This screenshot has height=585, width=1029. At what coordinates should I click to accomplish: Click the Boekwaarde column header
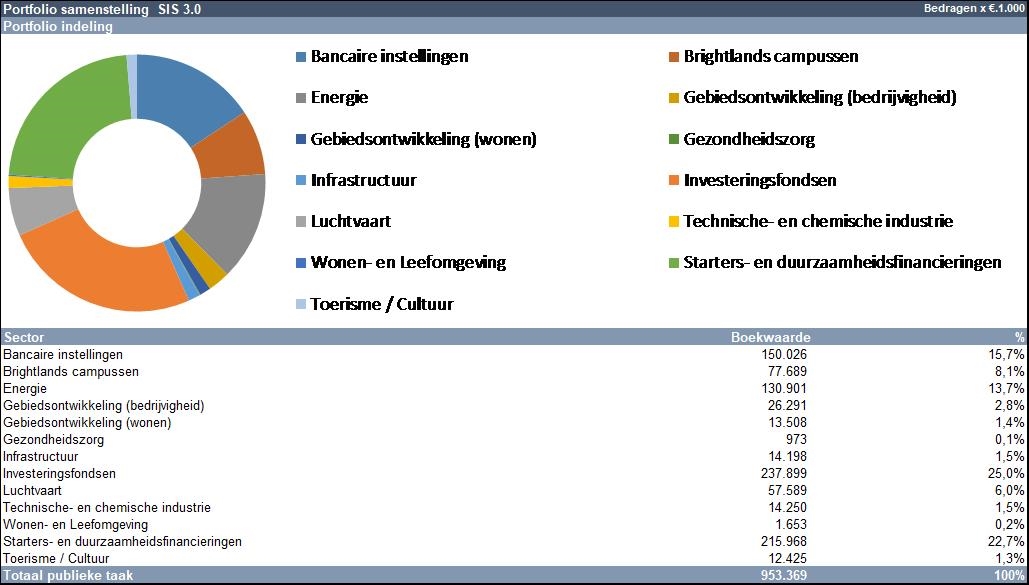(771, 338)
